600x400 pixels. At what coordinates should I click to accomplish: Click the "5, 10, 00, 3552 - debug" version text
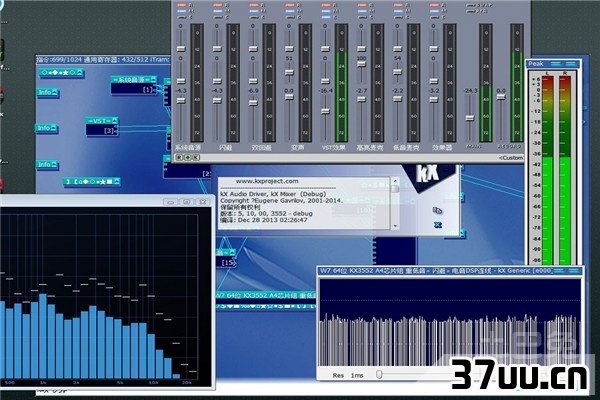point(275,214)
